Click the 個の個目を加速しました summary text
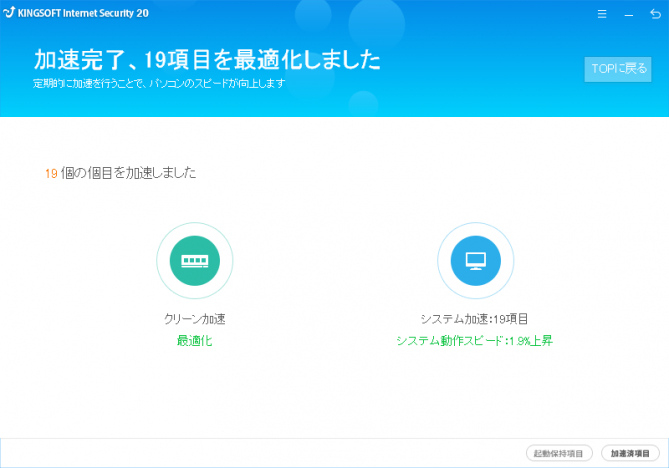 tap(128, 173)
